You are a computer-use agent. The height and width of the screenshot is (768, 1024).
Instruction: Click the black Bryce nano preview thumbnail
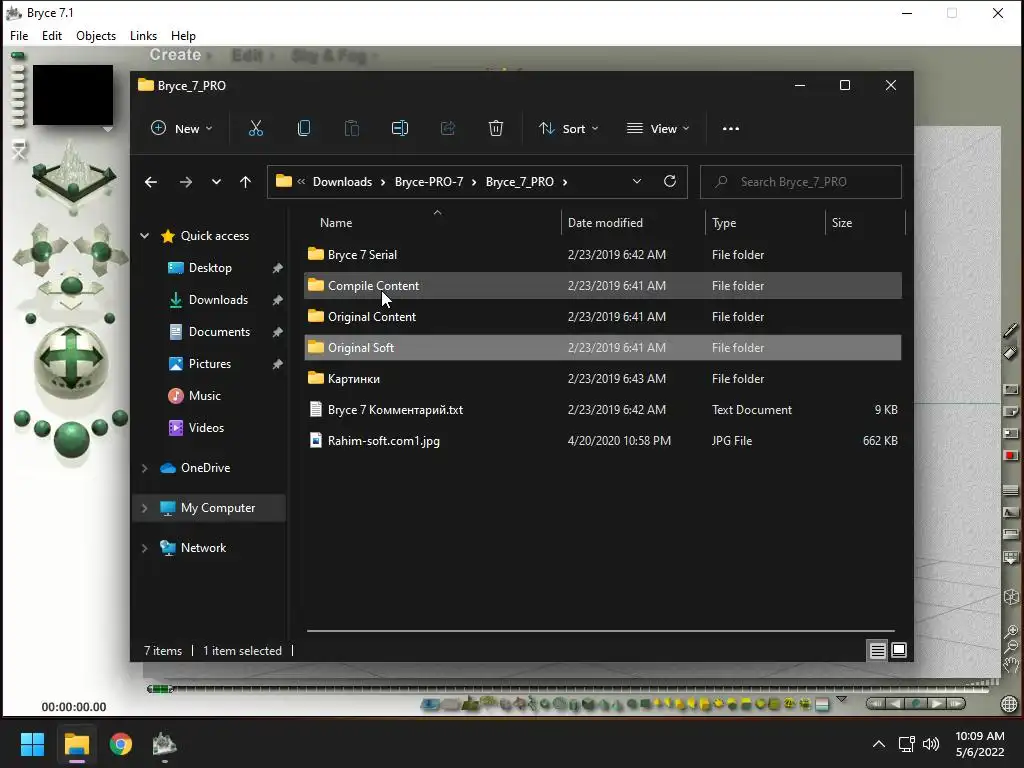[x=72, y=95]
